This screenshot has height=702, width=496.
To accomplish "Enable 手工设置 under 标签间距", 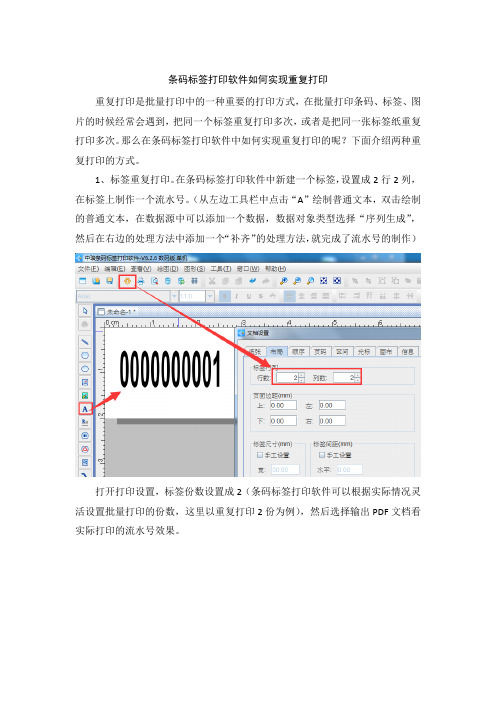I will [x=335, y=455].
